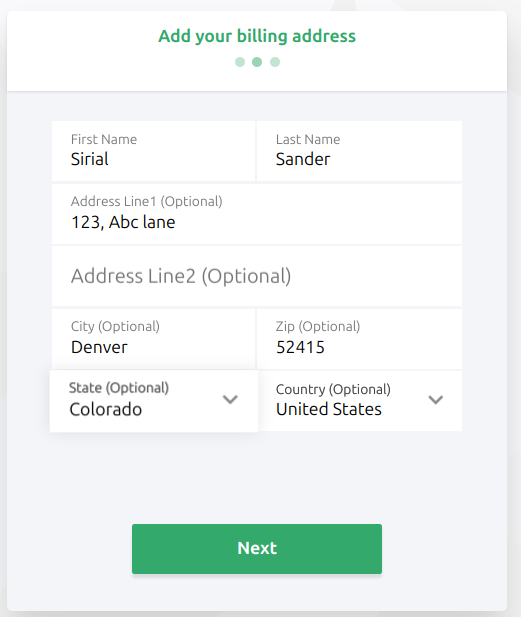Click the First Name label

pyautogui.click(x=104, y=139)
